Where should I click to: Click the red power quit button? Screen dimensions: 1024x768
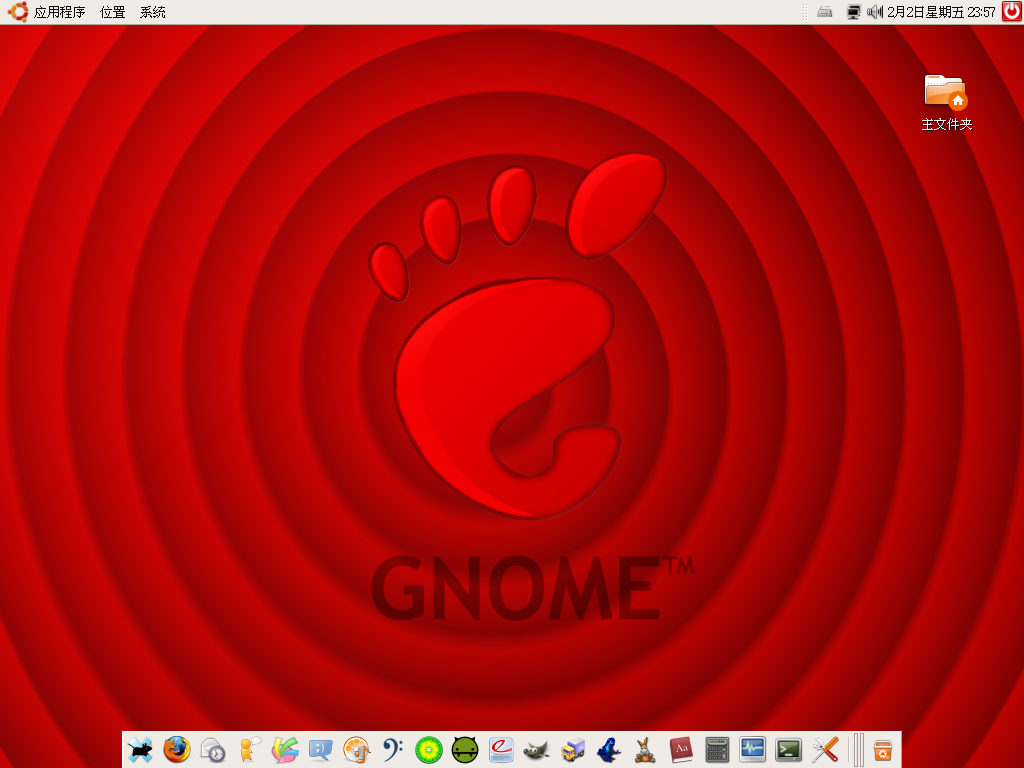(x=1012, y=11)
